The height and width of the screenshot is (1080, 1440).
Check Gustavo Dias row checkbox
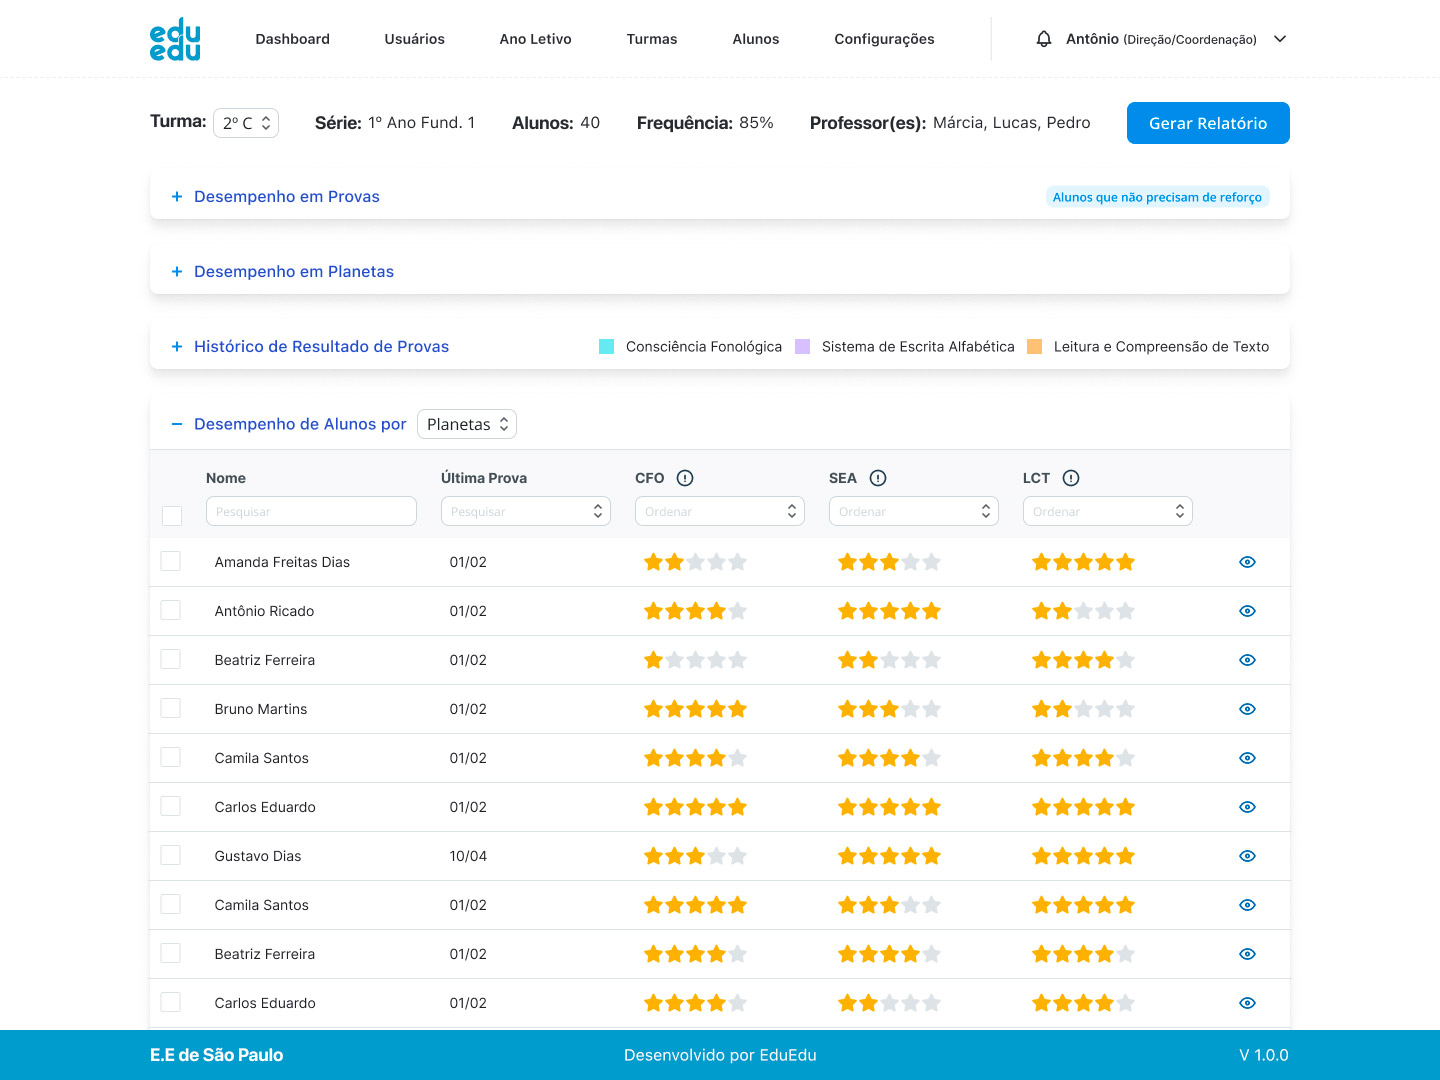[171, 855]
